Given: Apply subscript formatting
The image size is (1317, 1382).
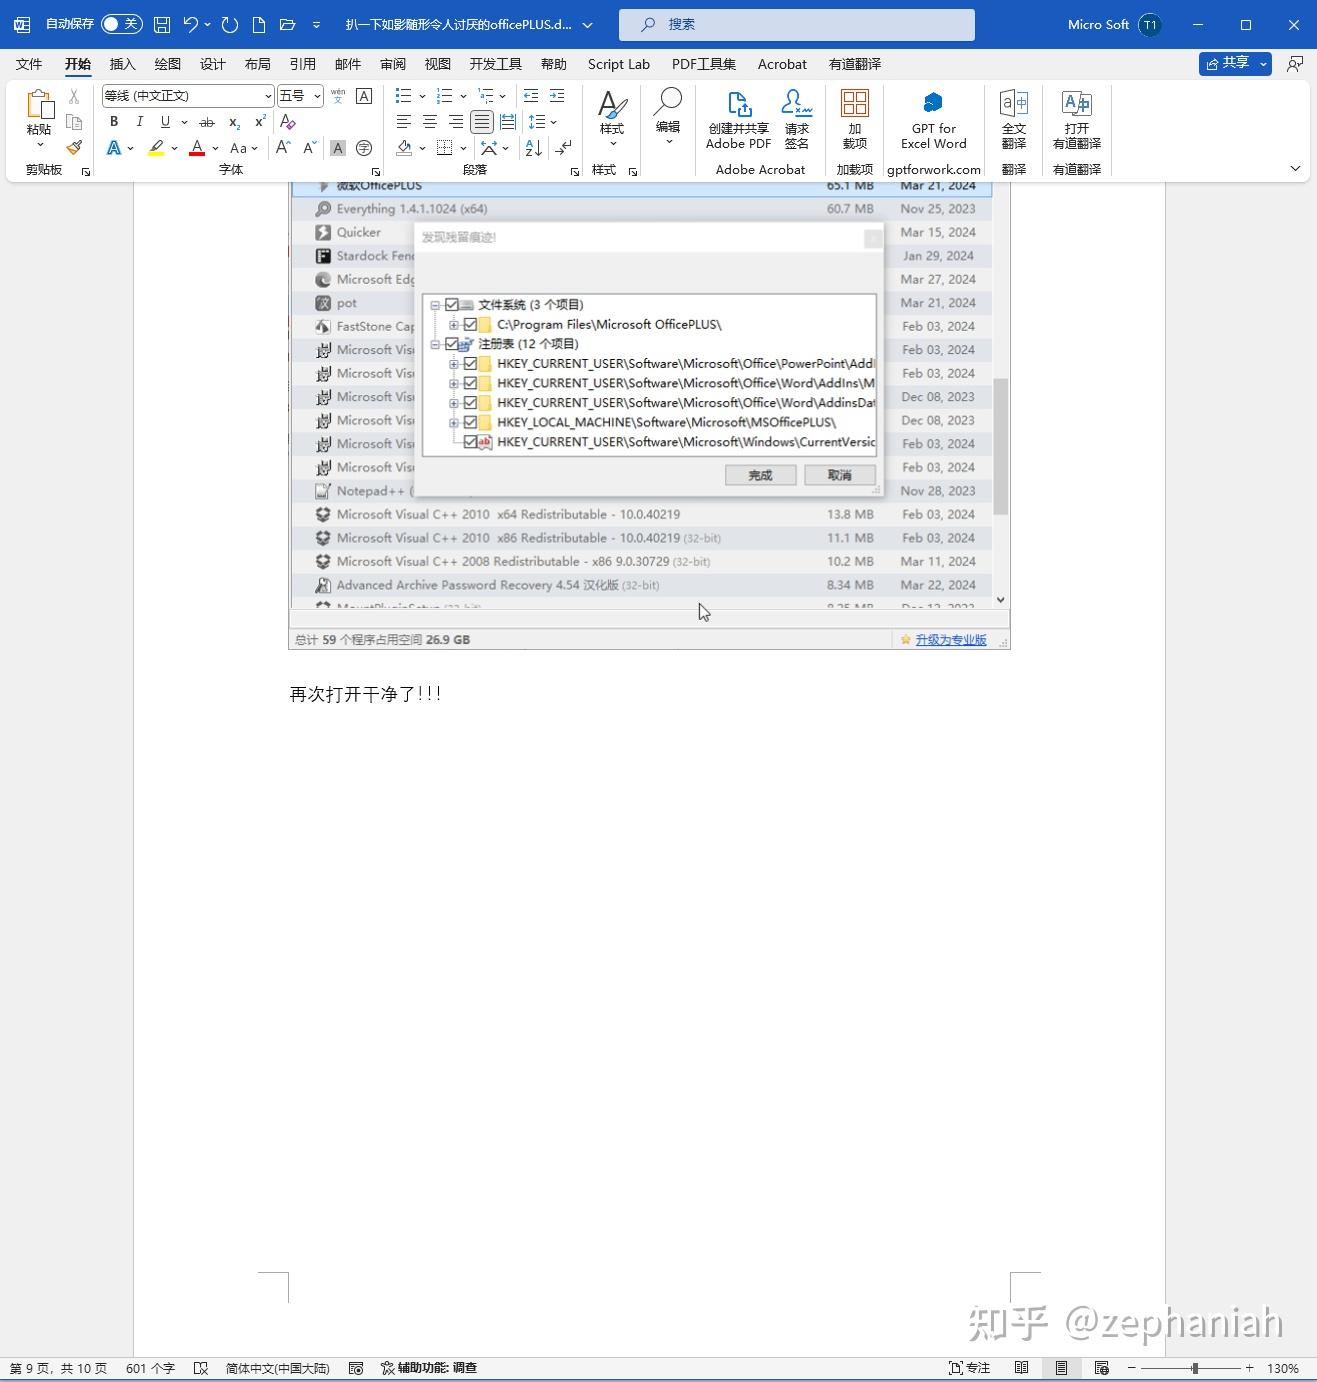Looking at the screenshot, I should 232,122.
